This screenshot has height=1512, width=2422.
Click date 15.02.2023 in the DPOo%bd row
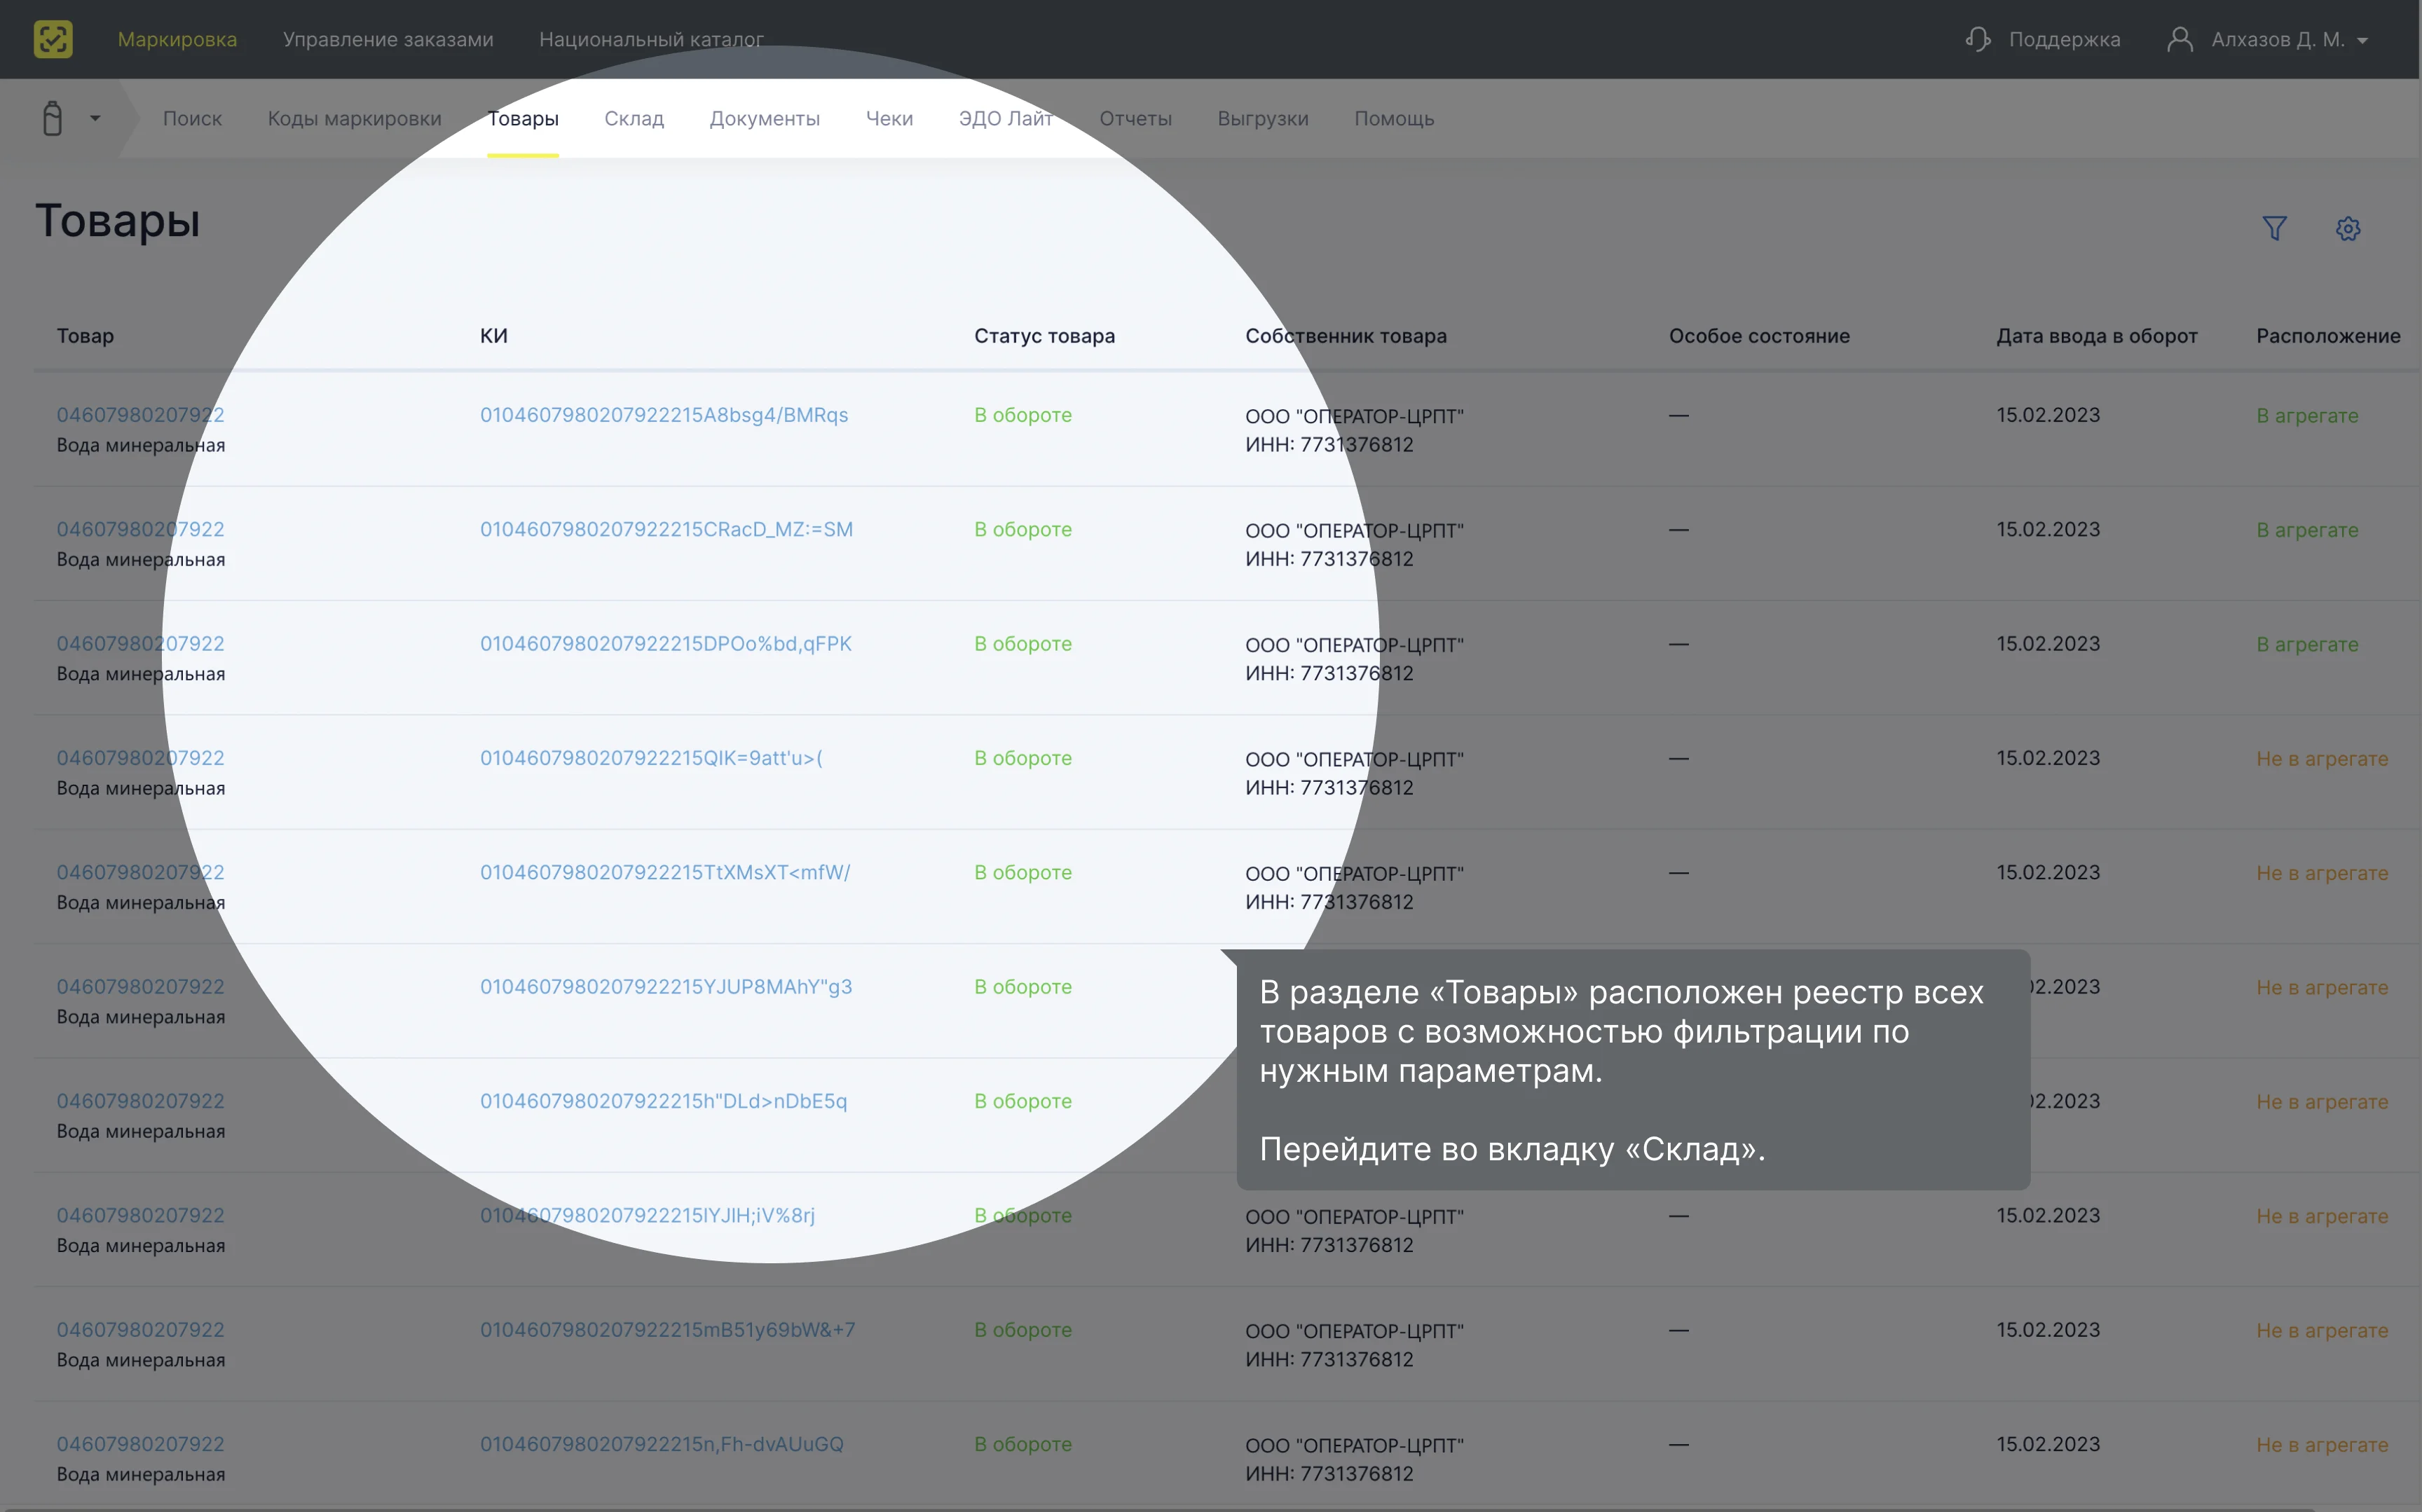point(2048,644)
